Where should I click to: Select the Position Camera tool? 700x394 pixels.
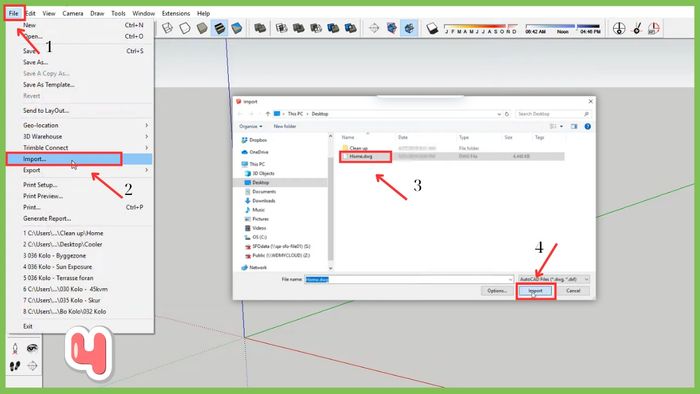click(x=15, y=348)
